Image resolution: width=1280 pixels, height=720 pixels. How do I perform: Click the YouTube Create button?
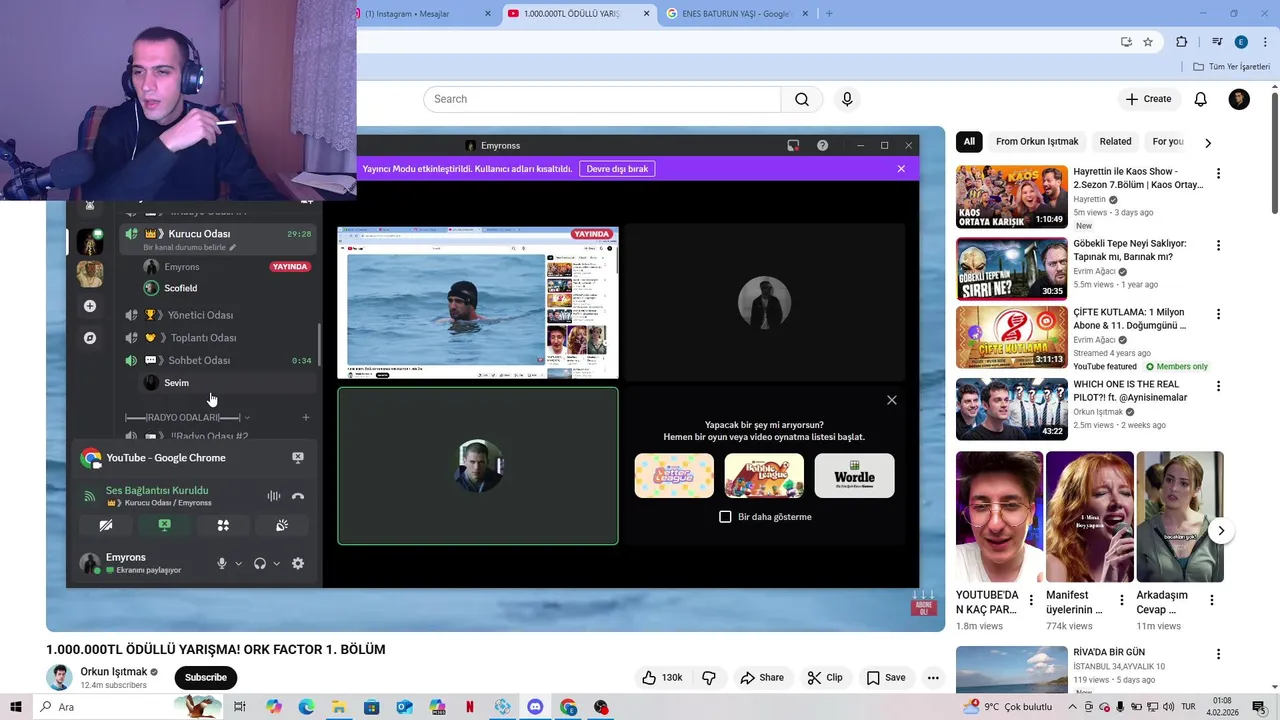1148,99
